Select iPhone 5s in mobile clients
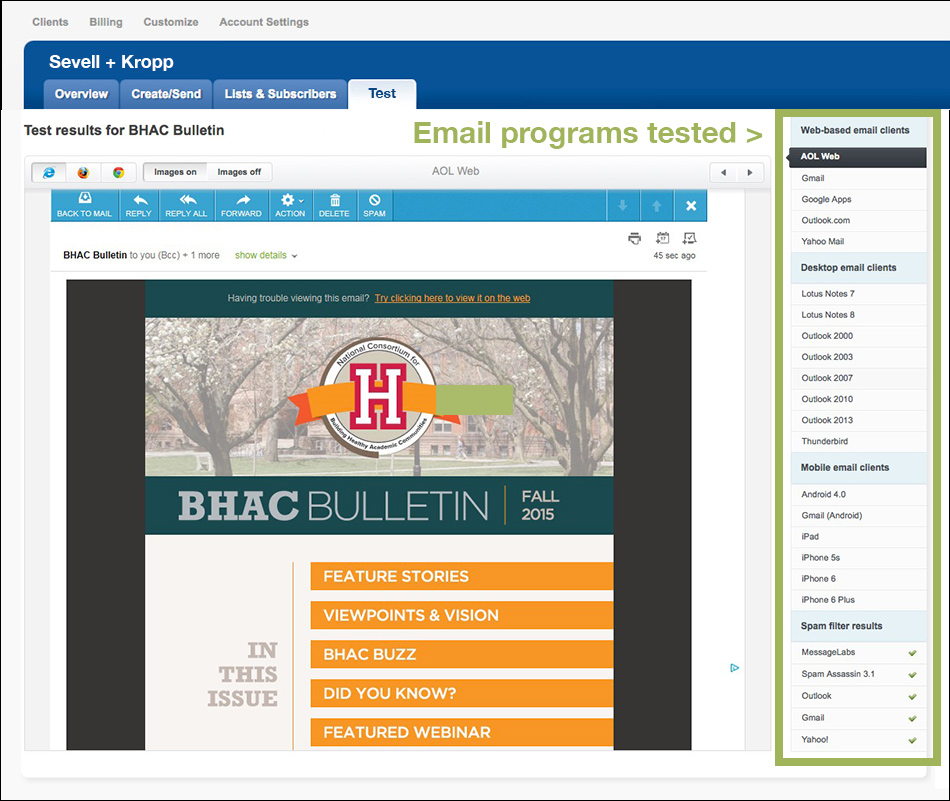This screenshot has width=950, height=801. [859, 558]
